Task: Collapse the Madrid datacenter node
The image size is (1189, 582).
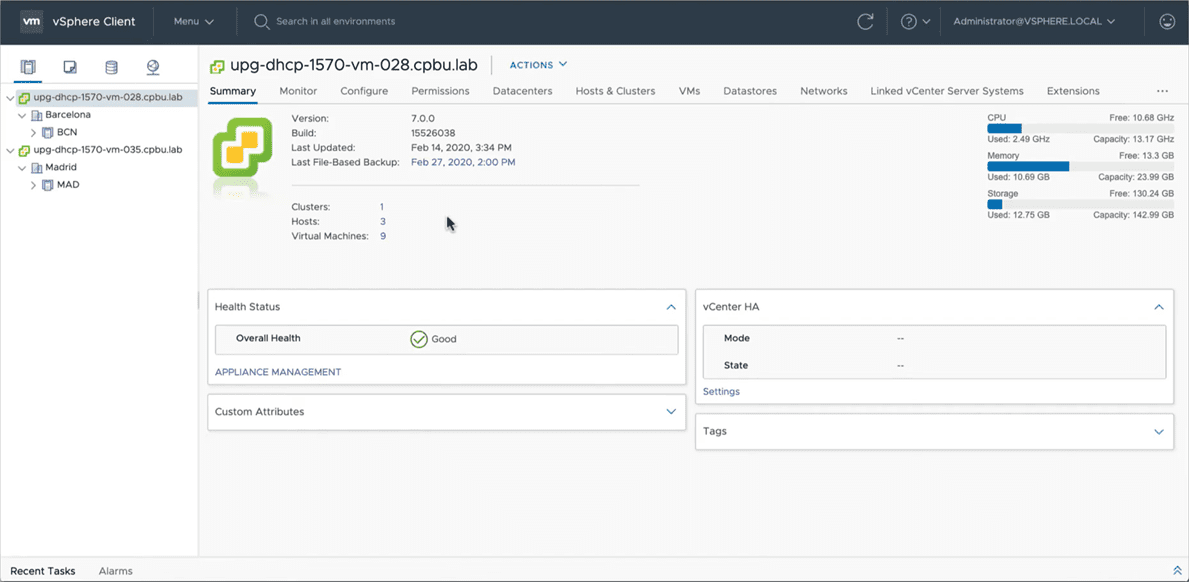Action: (22, 168)
